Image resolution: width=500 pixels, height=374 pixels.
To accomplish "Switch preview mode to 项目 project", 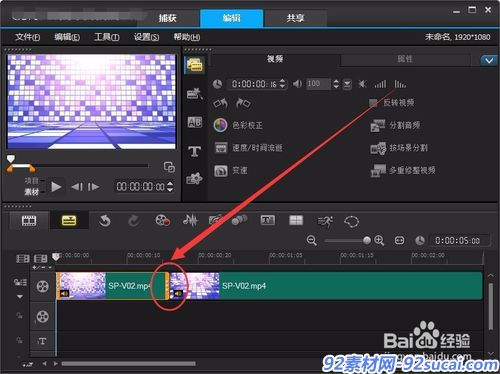I will coord(32,181).
